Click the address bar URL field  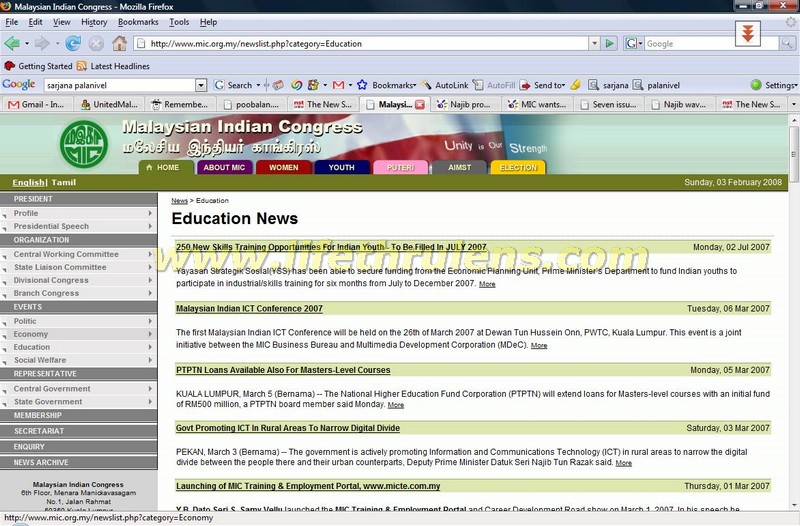tap(360, 44)
